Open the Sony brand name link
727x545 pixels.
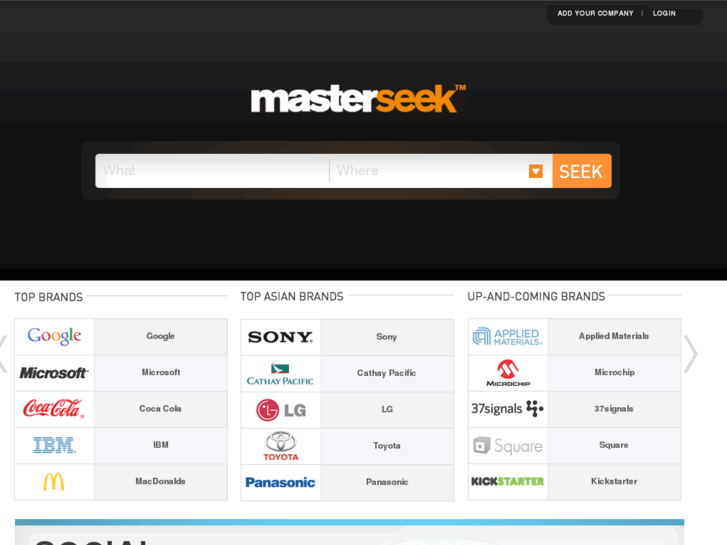click(387, 337)
